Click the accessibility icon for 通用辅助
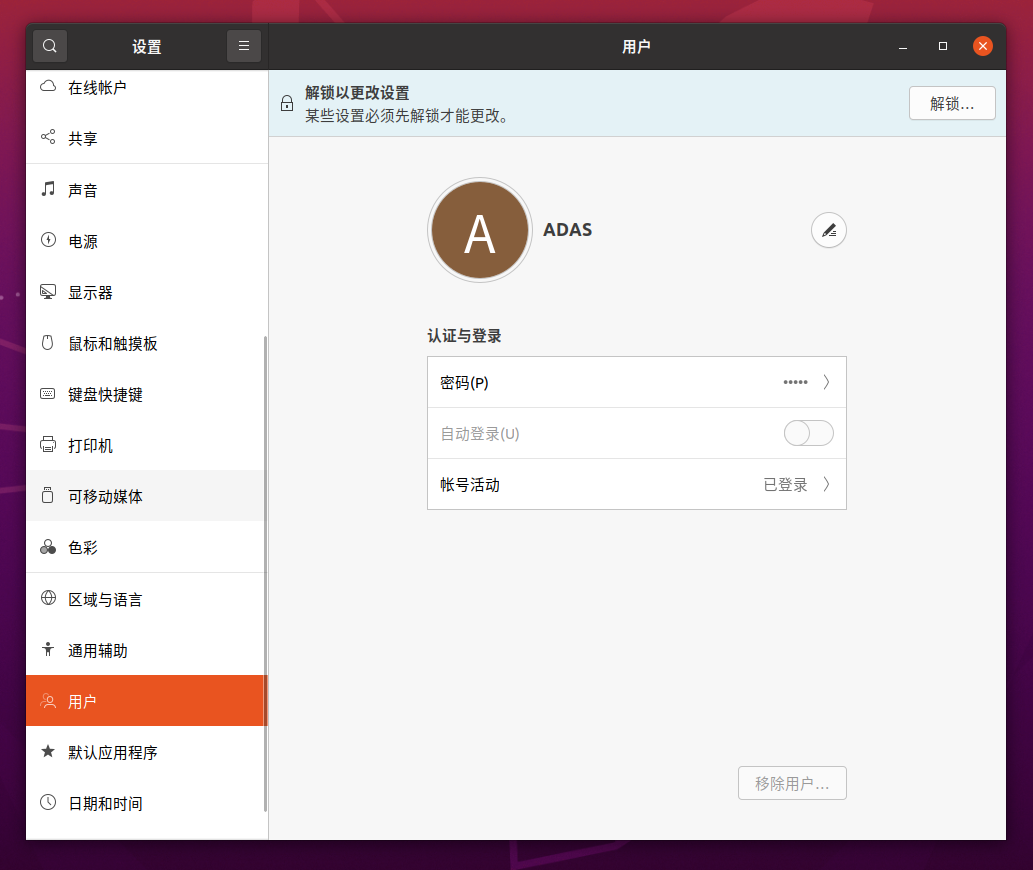This screenshot has width=1033, height=870. (47, 649)
